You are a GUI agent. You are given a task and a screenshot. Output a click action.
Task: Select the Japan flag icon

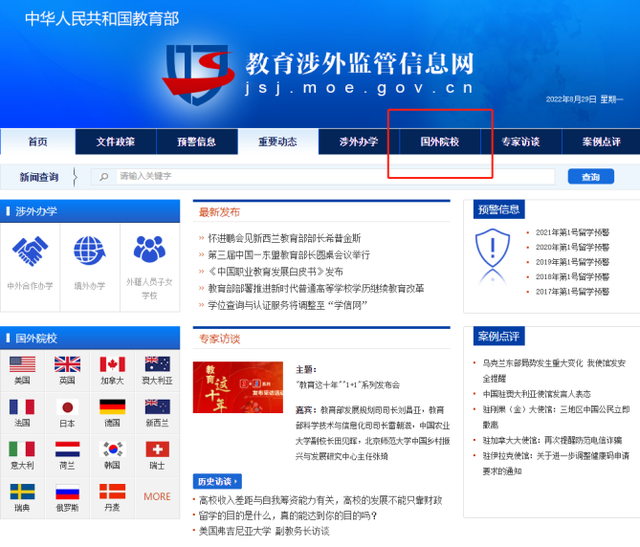point(67,407)
